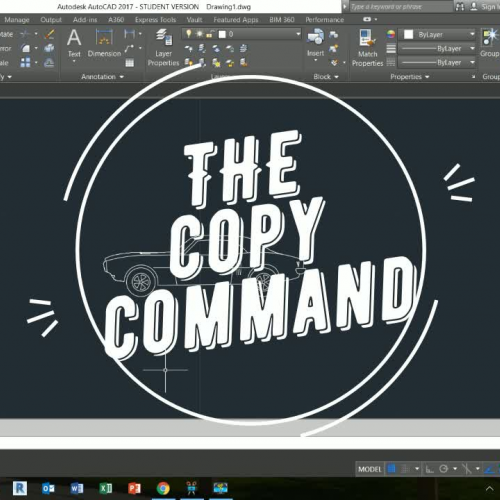This screenshot has width=500, height=500.
Task: Click the Turn All Layers On icon
Action: (189, 63)
